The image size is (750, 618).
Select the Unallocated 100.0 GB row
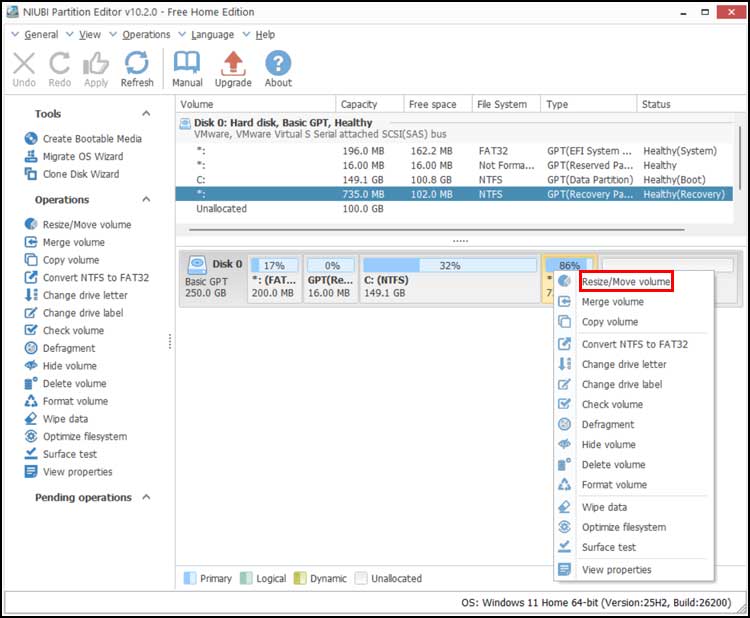tap(454, 209)
